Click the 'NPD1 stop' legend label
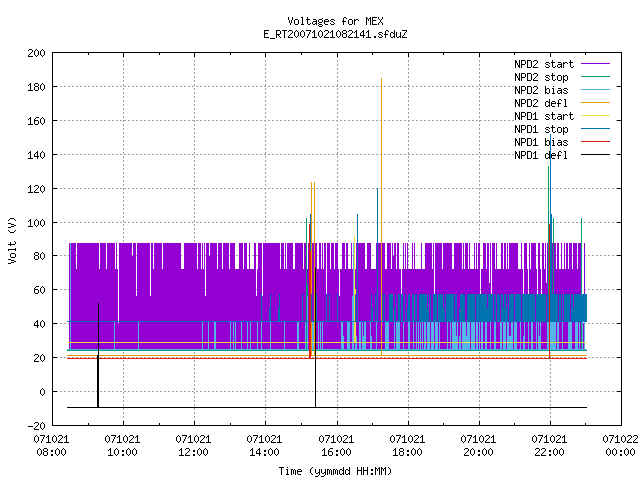Viewport: 640px width, 480px height. click(x=541, y=129)
